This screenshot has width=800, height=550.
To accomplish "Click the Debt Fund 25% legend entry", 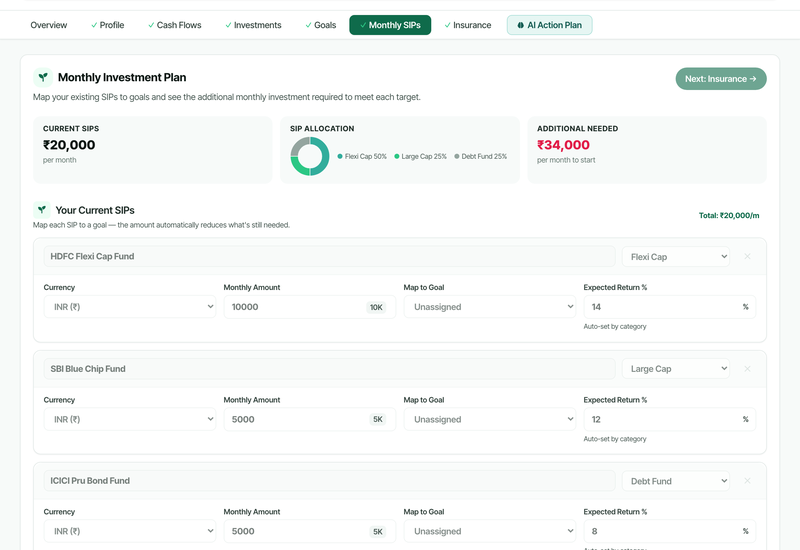I will click(x=481, y=157).
